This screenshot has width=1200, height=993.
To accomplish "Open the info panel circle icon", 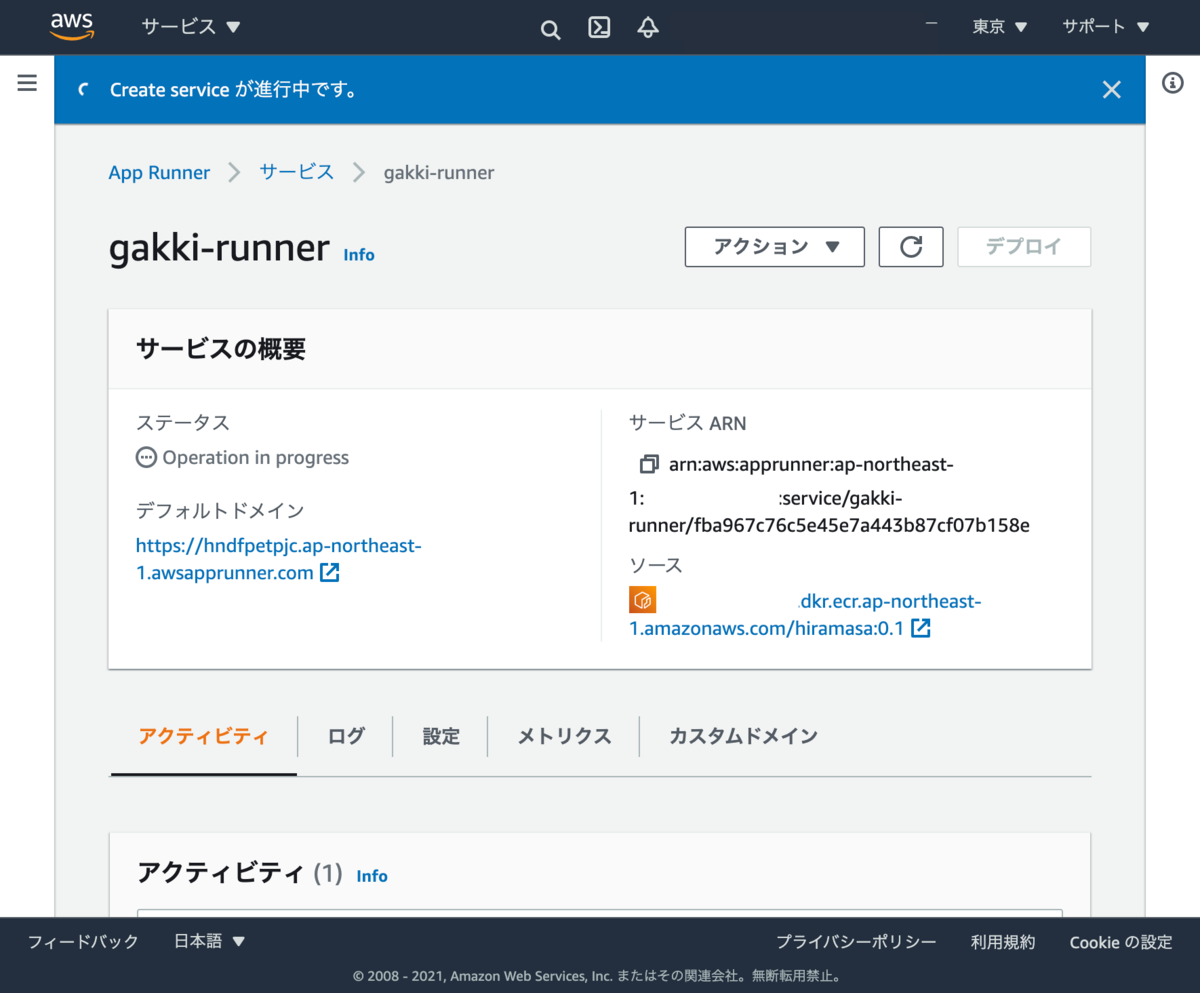I will (1173, 83).
